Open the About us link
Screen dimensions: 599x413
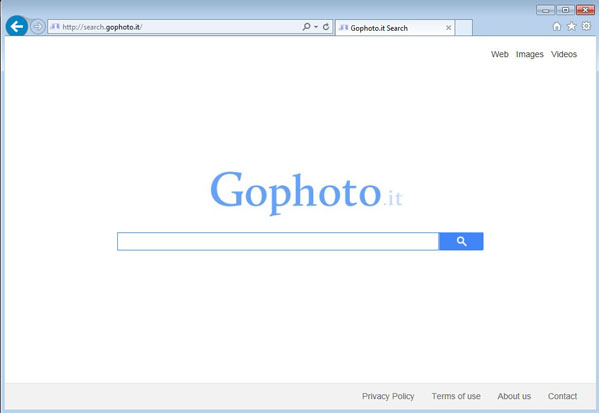[x=514, y=396]
